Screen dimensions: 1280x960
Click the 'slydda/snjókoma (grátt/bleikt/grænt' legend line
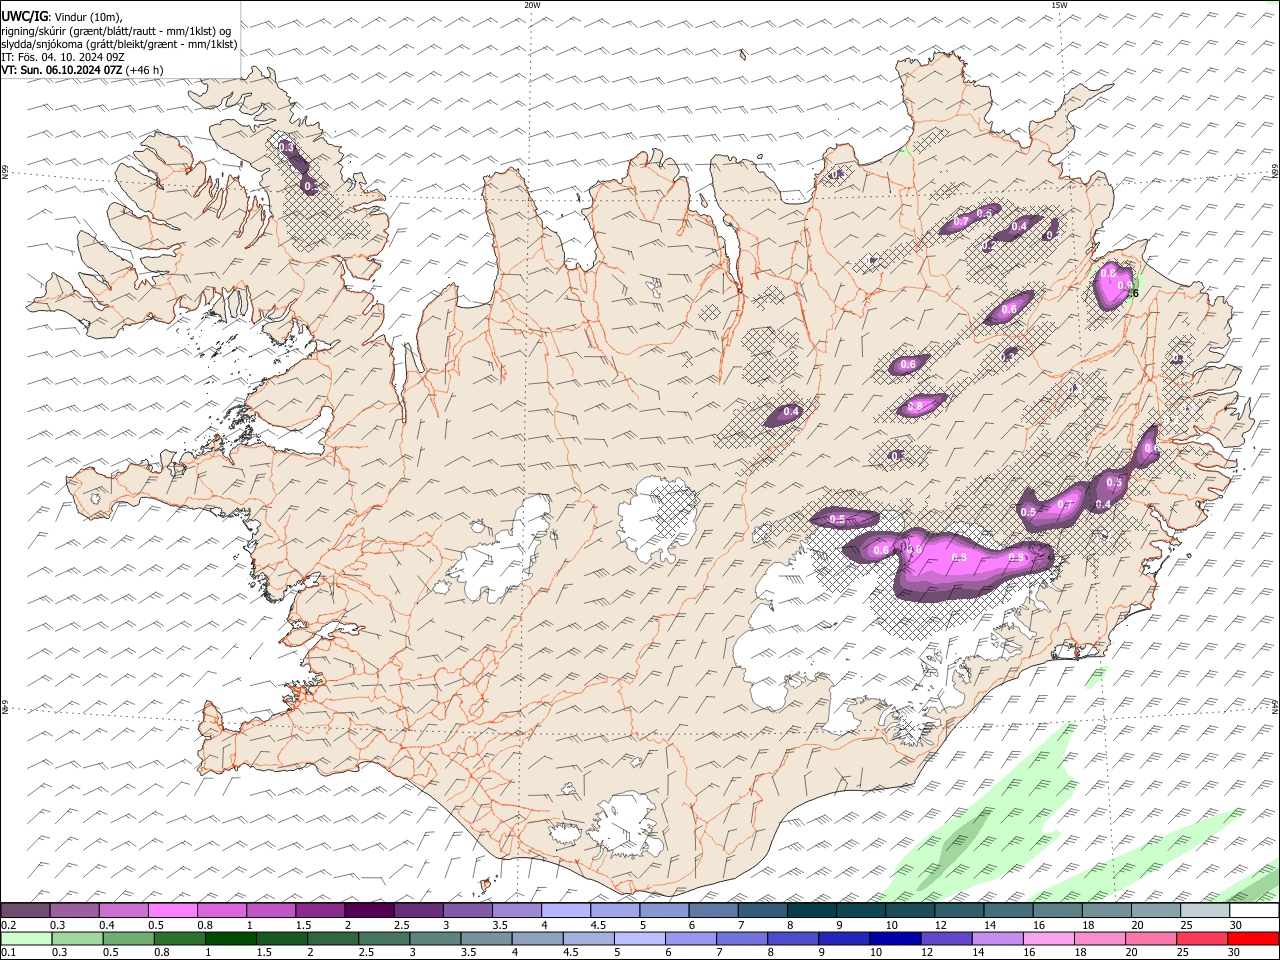pyautogui.click(x=119, y=44)
